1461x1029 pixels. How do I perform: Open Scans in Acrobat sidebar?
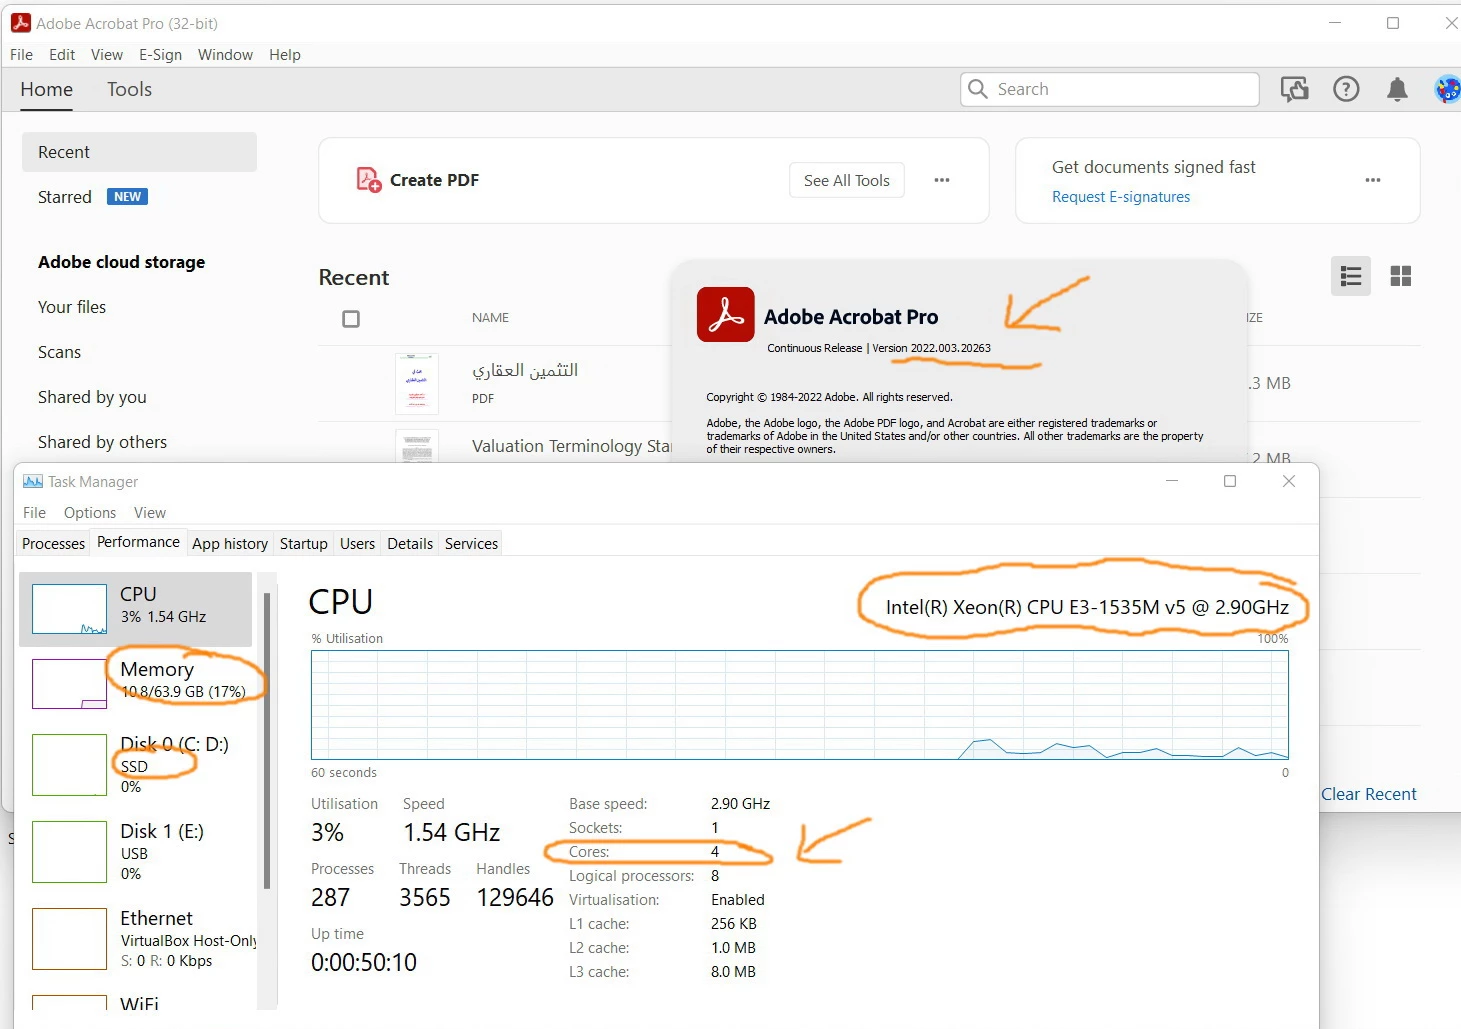[59, 352]
